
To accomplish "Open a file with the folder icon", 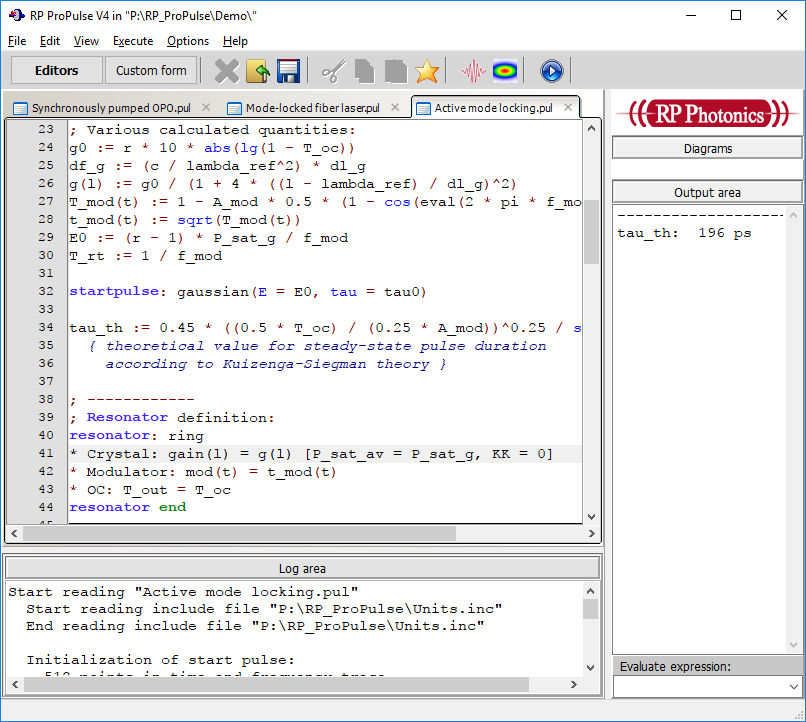I will (x=258, y=71).
